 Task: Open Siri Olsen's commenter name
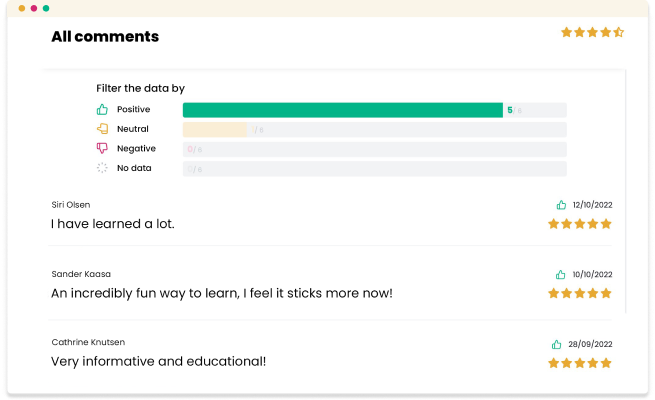pos(71,205)
